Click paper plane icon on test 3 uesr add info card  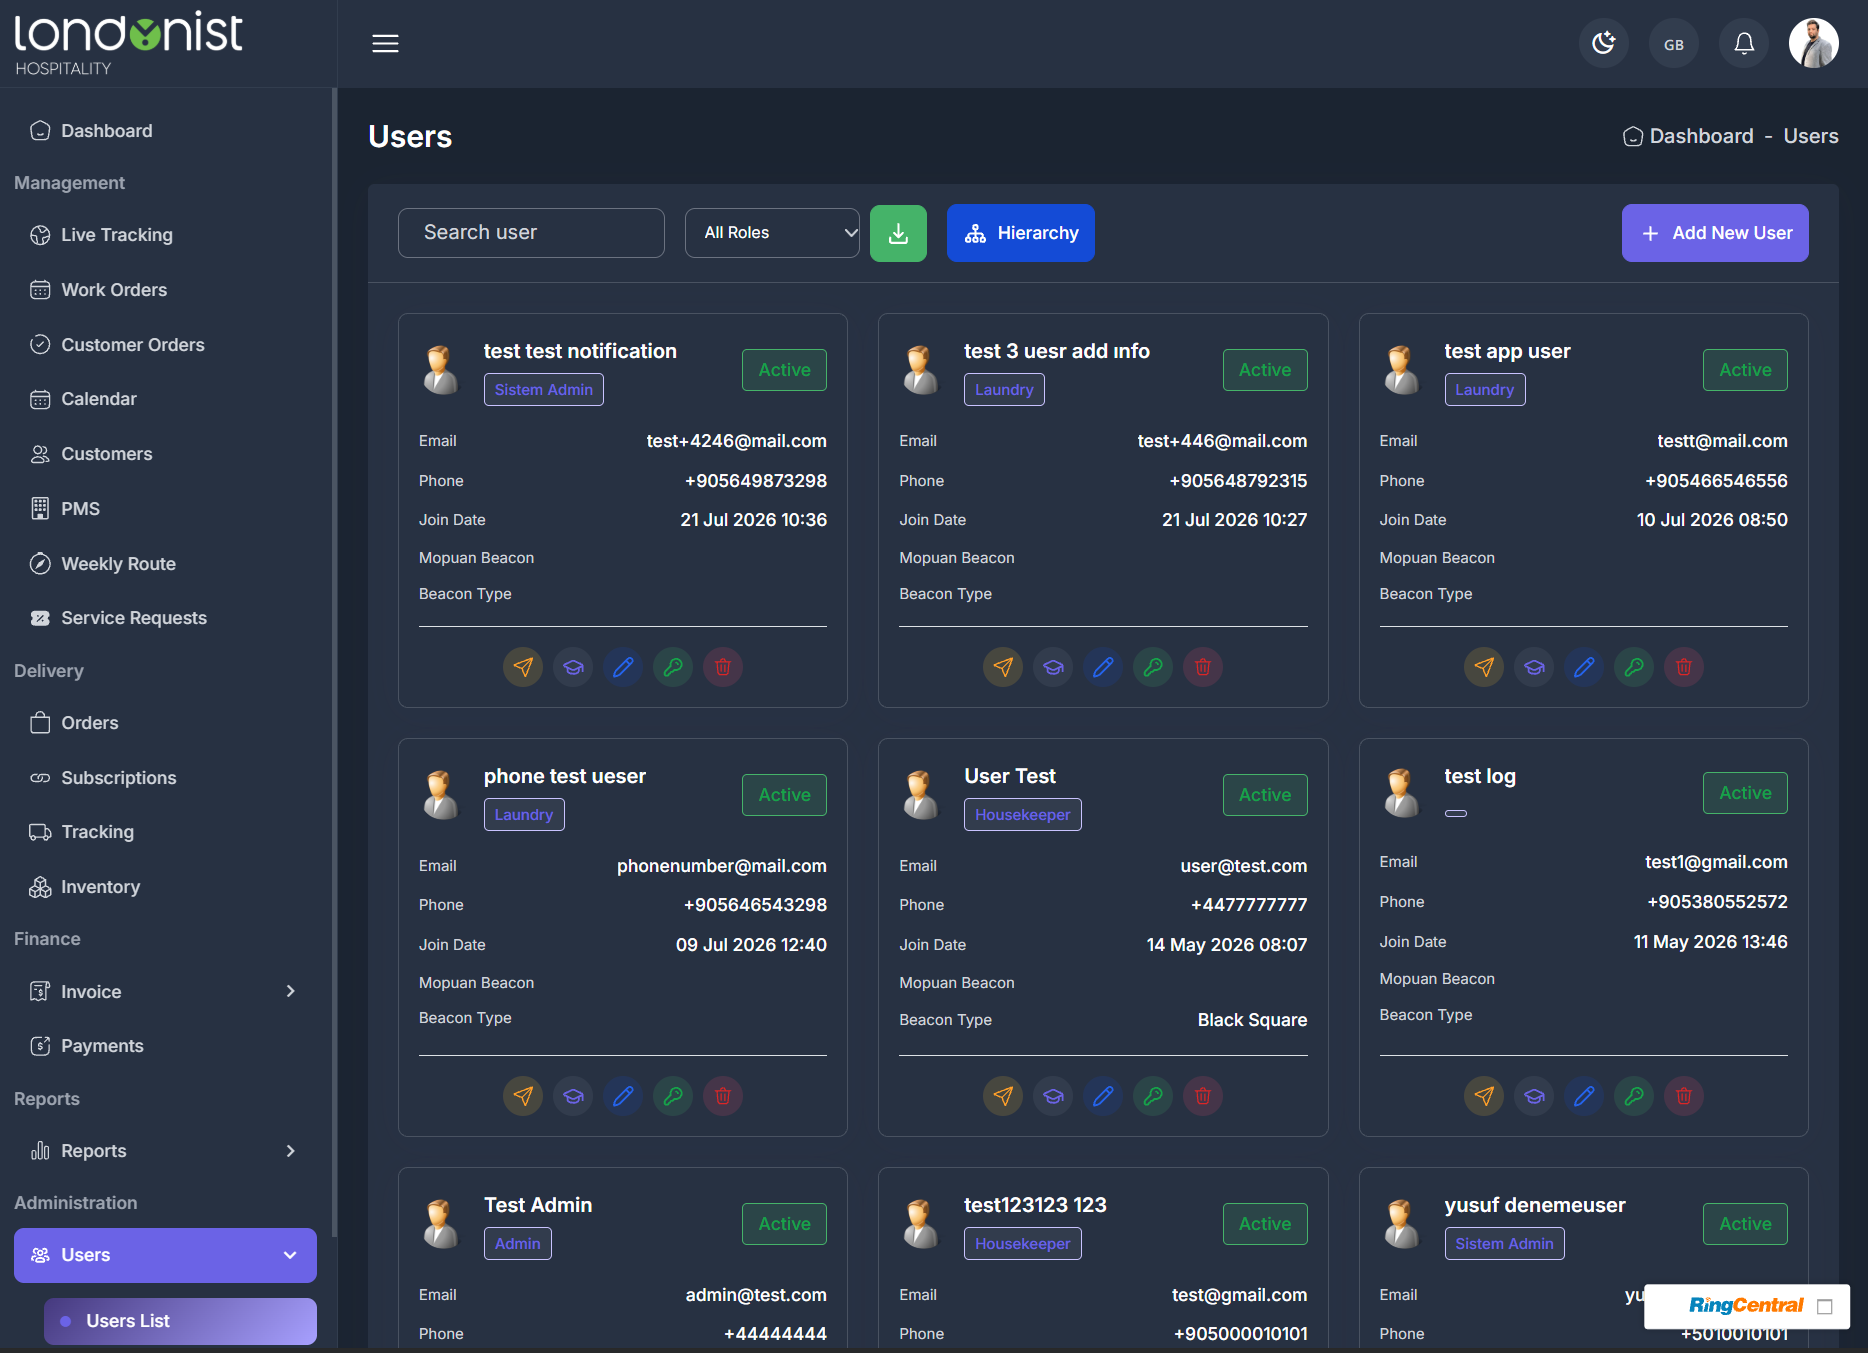(1003, 667)
